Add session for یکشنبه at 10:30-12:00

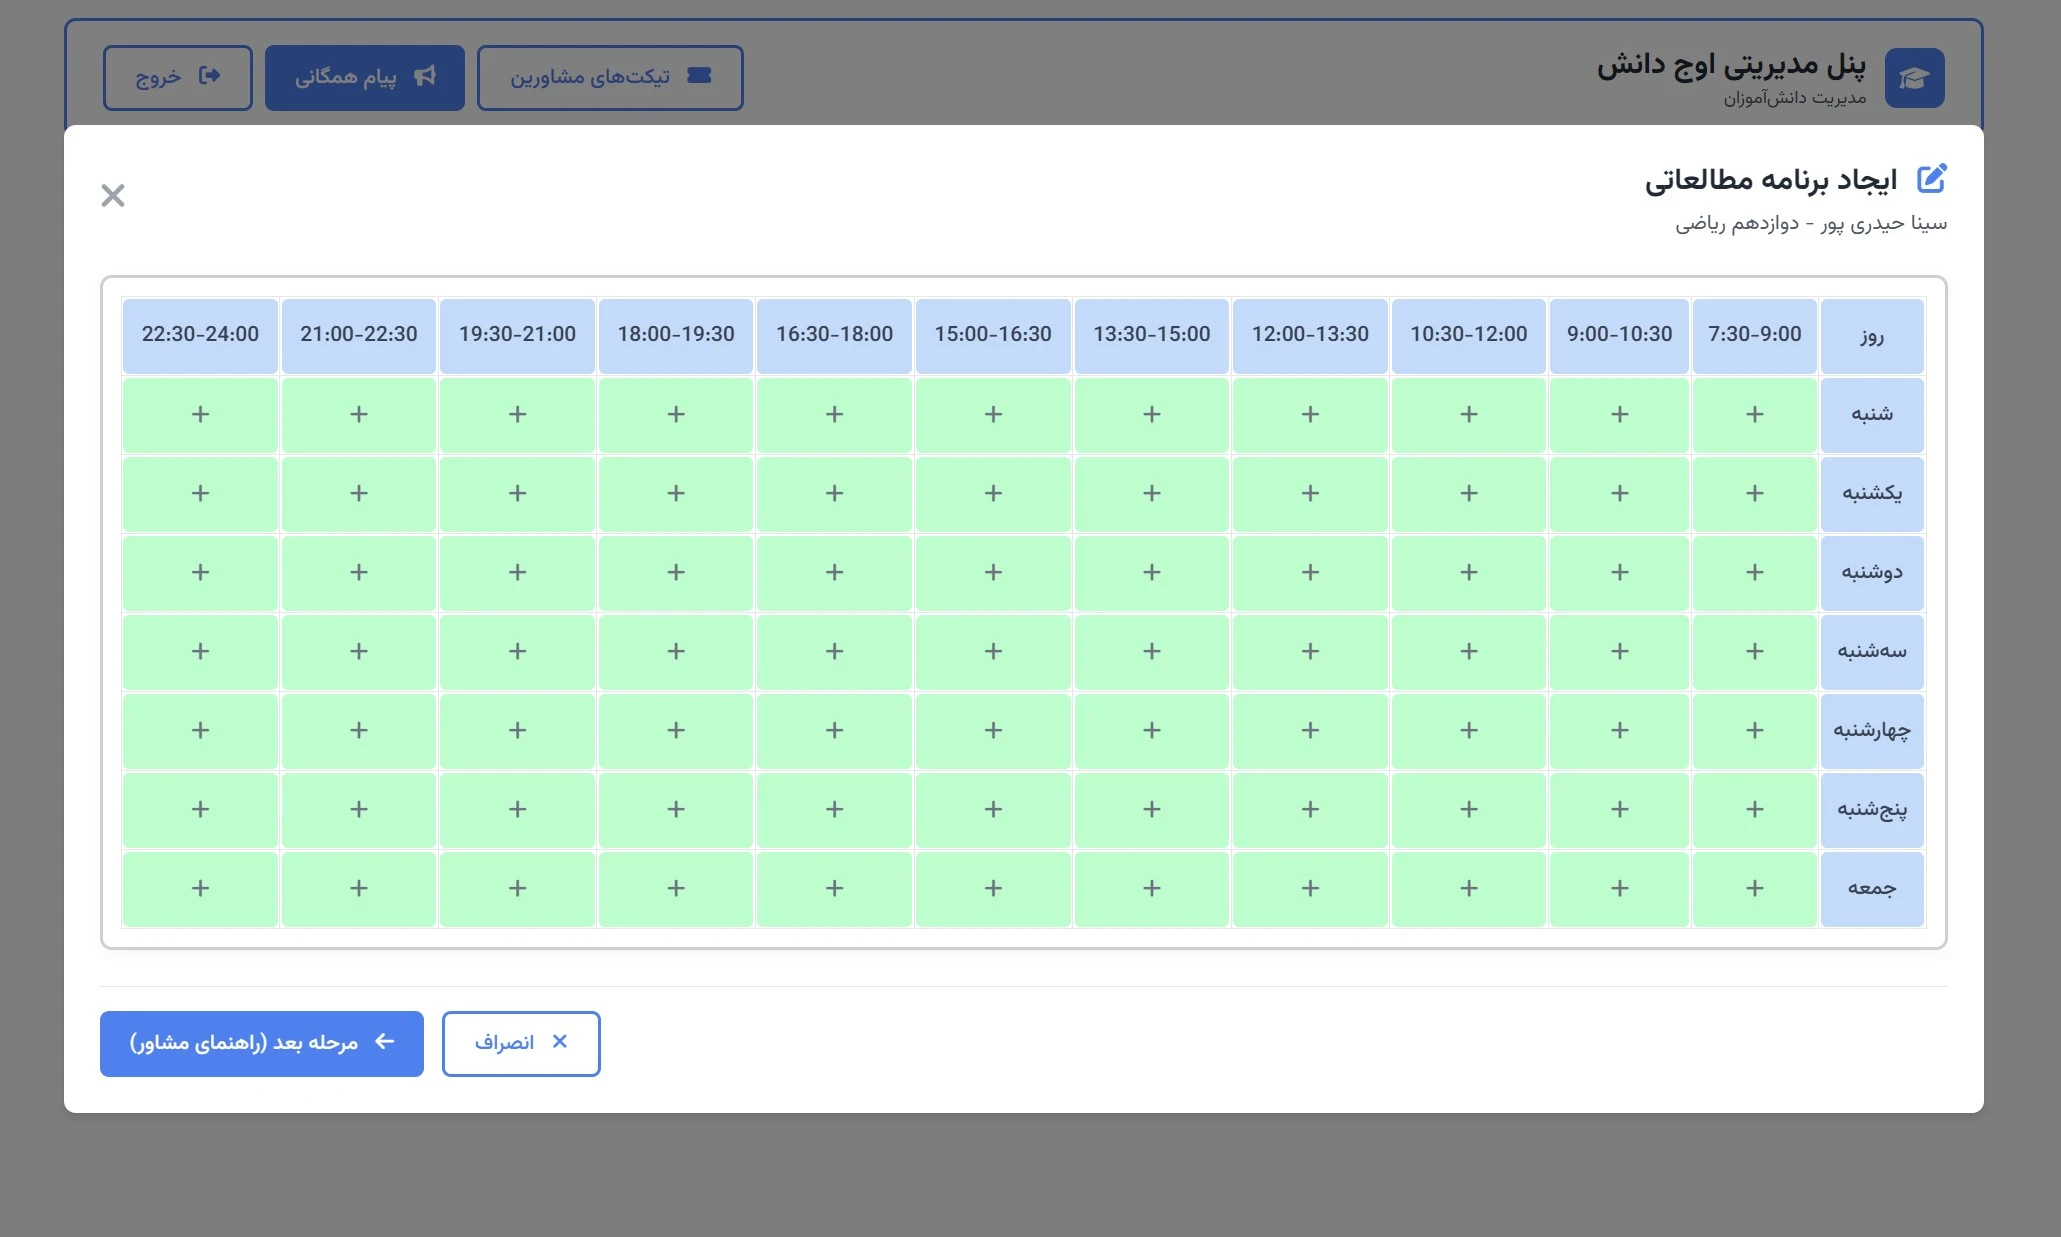[1469, 493]
